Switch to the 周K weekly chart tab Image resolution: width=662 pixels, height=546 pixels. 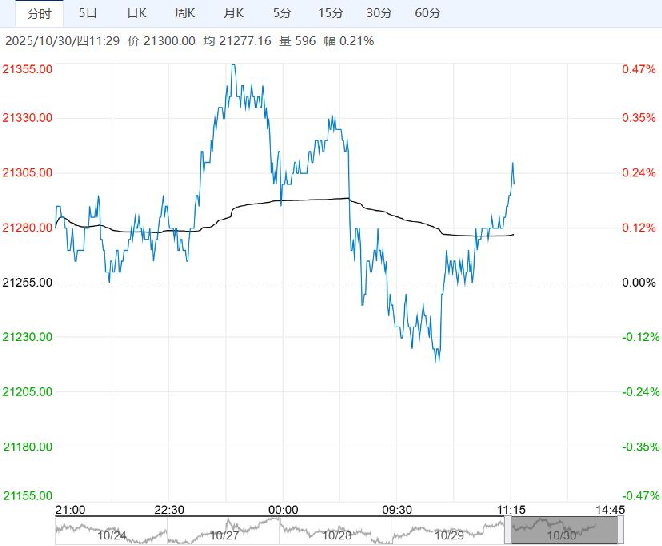(184, 13)
